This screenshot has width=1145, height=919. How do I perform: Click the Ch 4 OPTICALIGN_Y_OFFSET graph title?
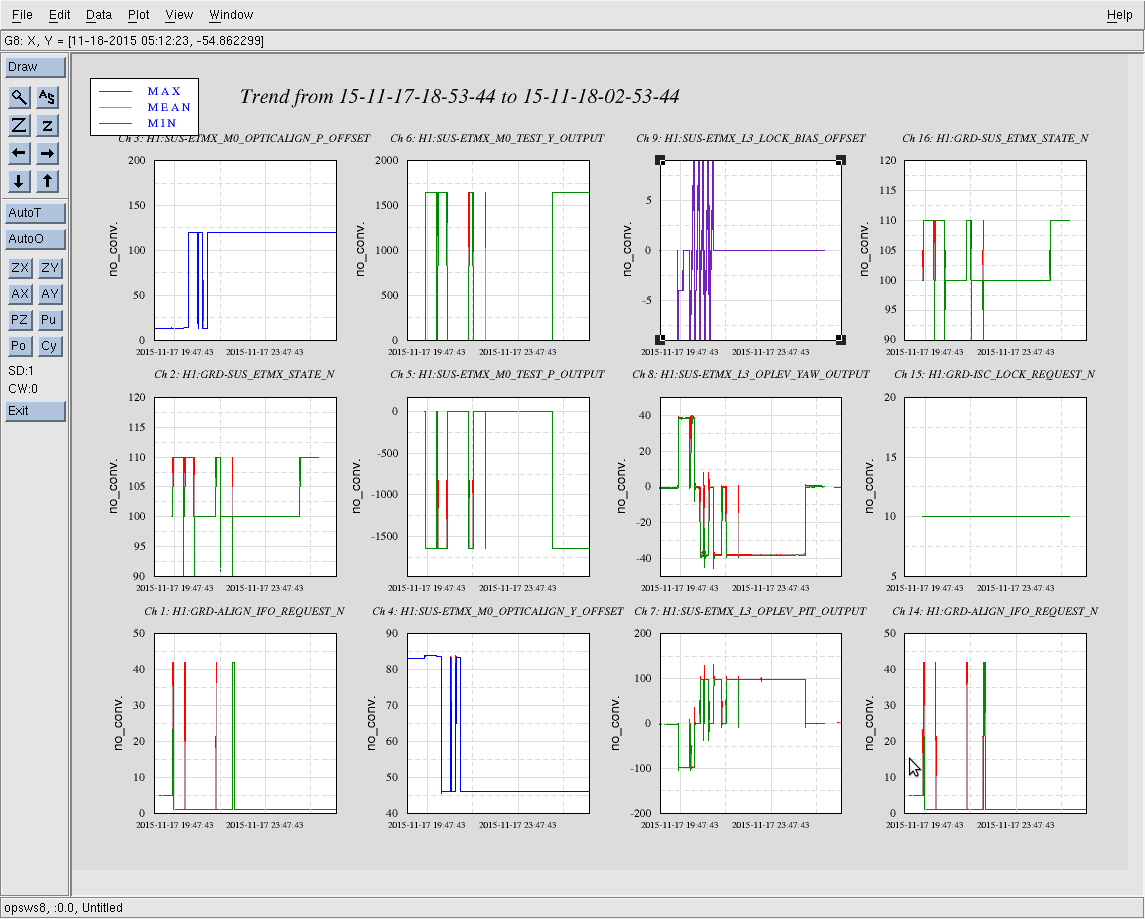498,611
